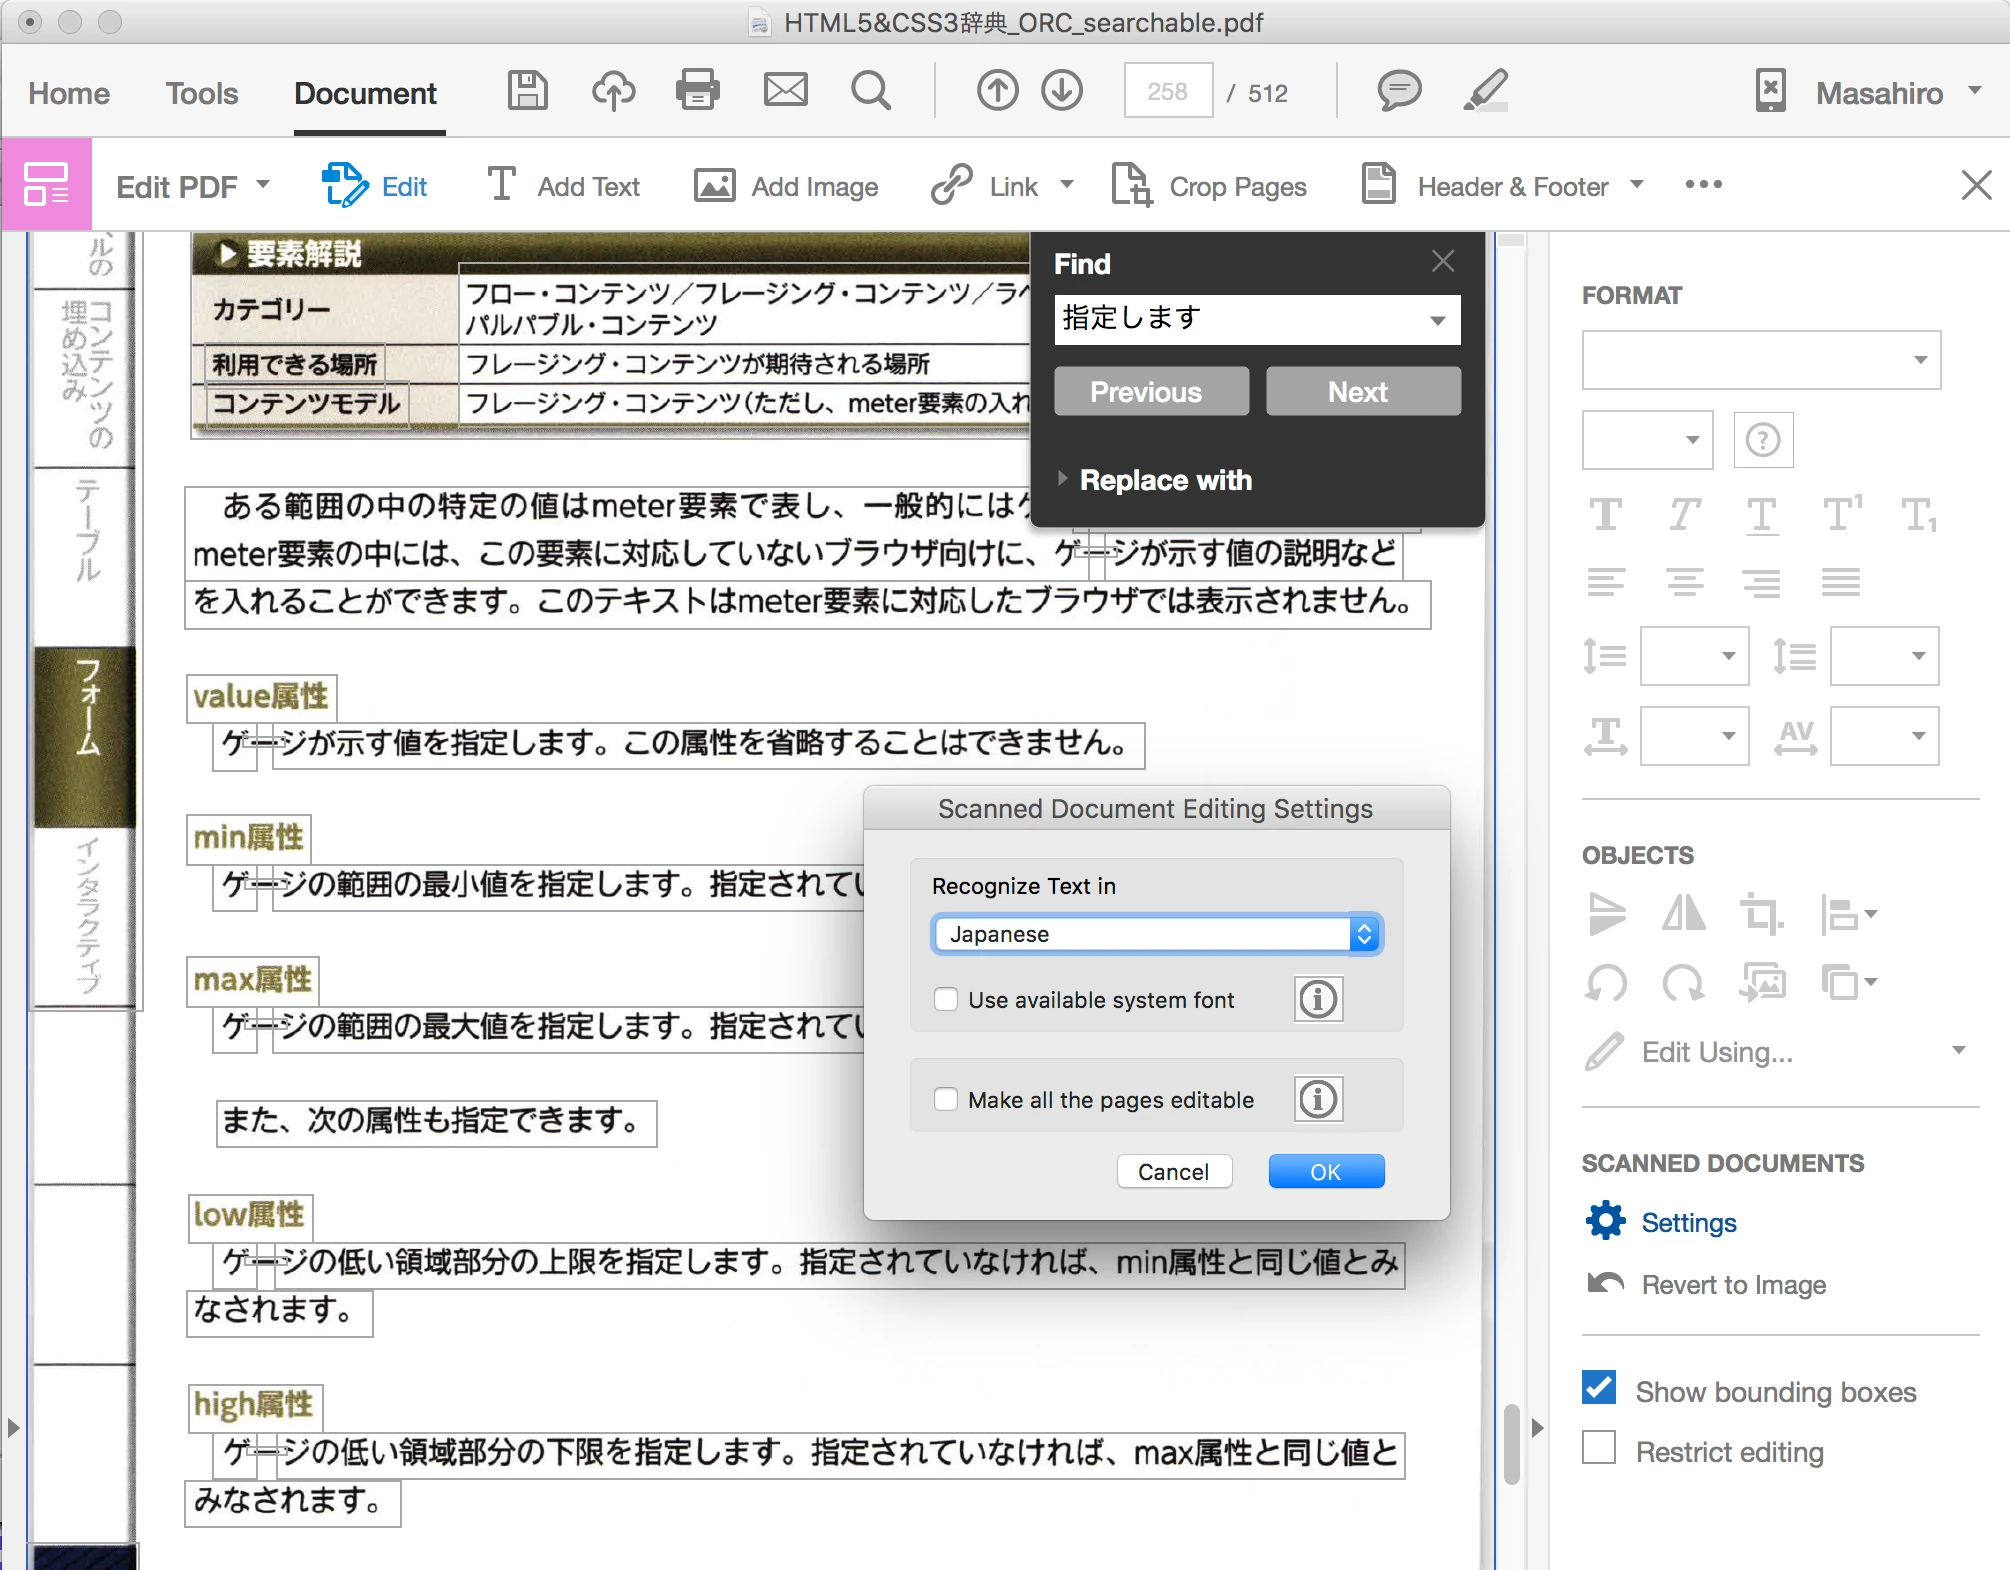This screenshot has width=2010, height=1570.
Task: Click Next in Find panel
Action: pyautogui.click(x=1362, y=391)
